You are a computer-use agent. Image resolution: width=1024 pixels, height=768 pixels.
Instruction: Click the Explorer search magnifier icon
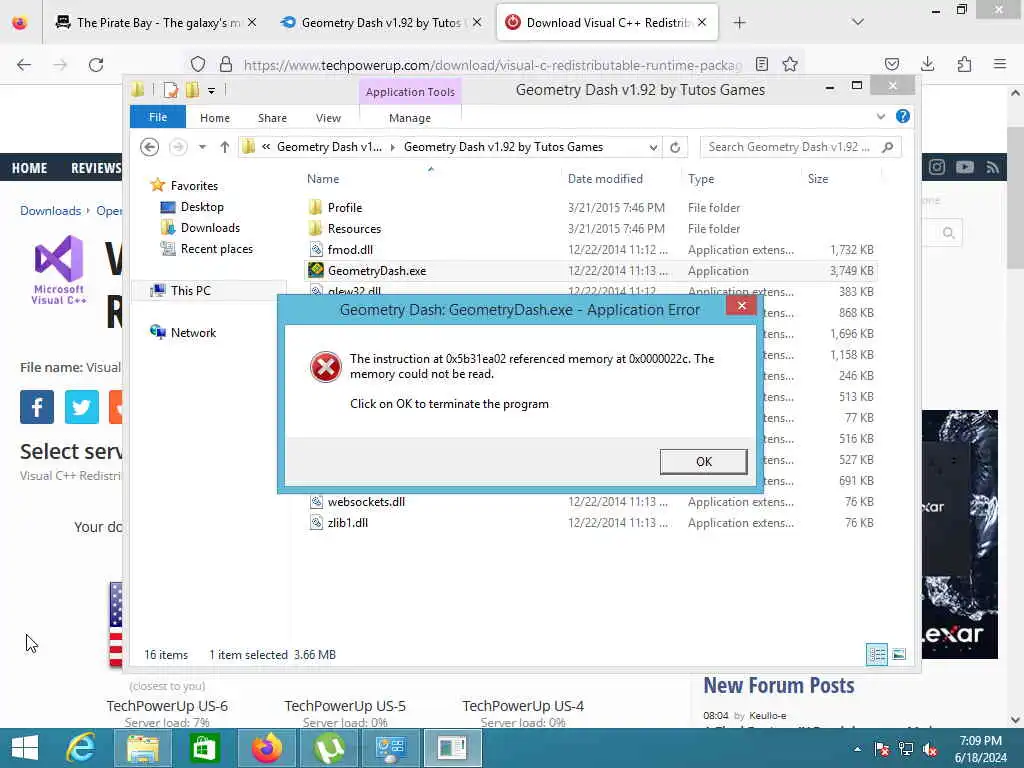pyautogui.click(x=888, y=147)
